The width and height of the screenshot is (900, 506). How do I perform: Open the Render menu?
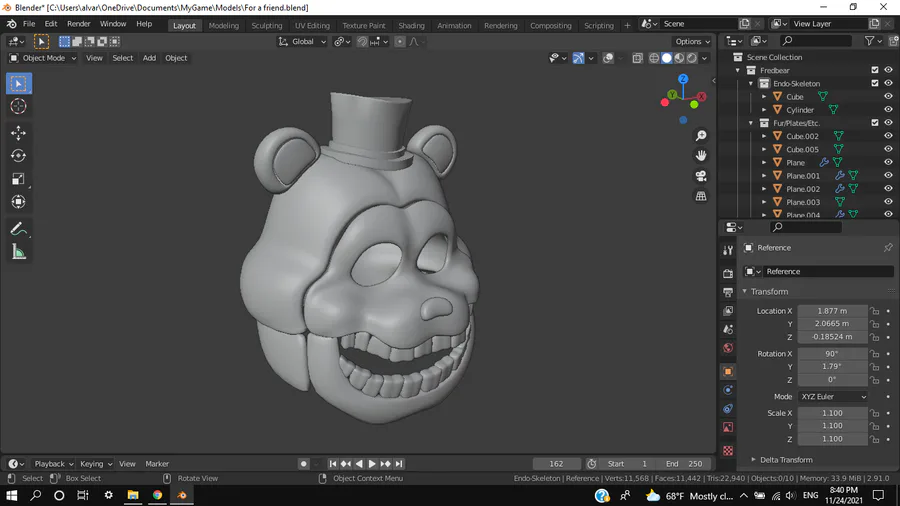tap(79, 24)
